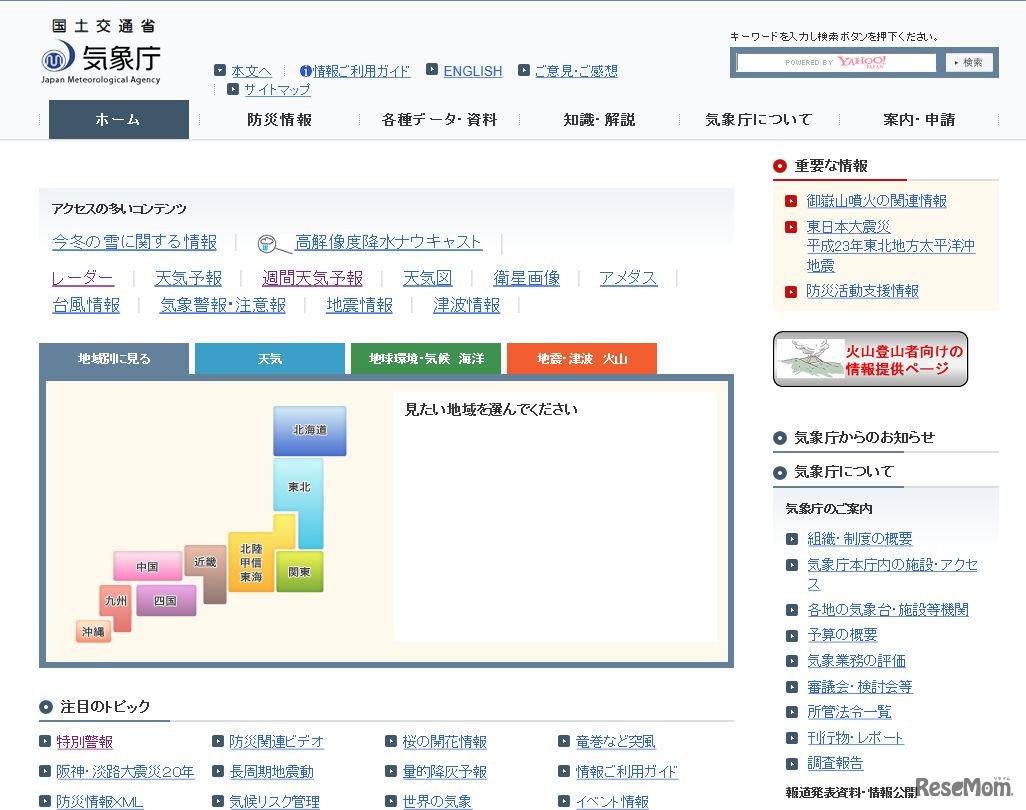Open the 特別警報 topic

[85, 742]
